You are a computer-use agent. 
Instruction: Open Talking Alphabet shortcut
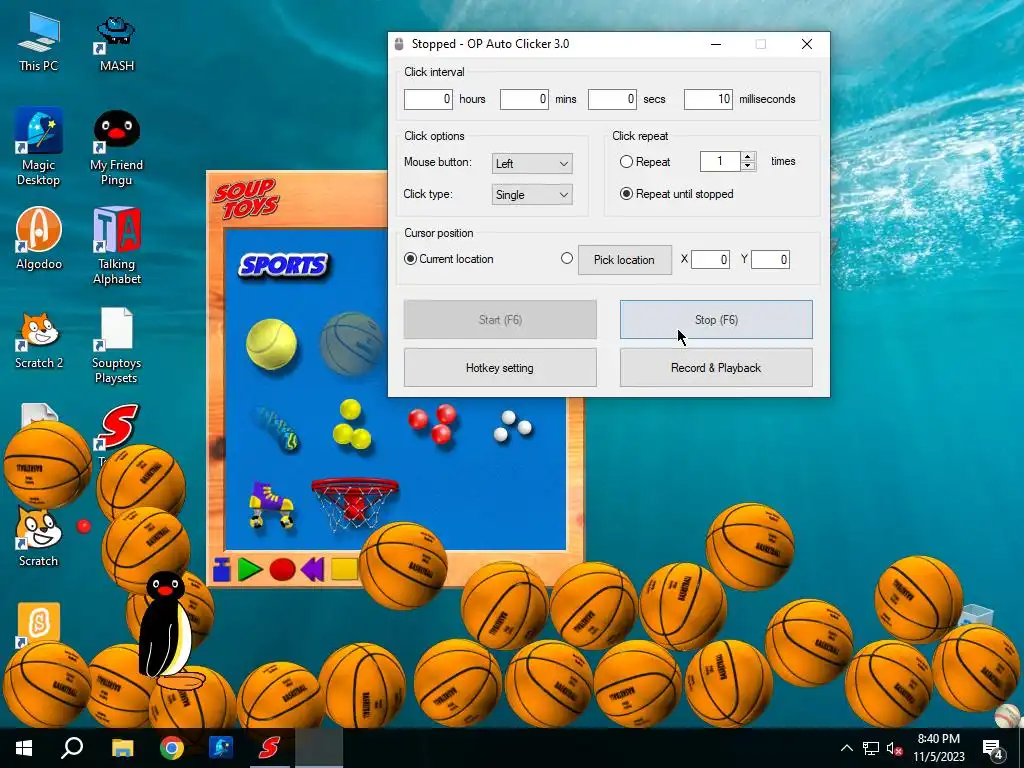[116, 246]
